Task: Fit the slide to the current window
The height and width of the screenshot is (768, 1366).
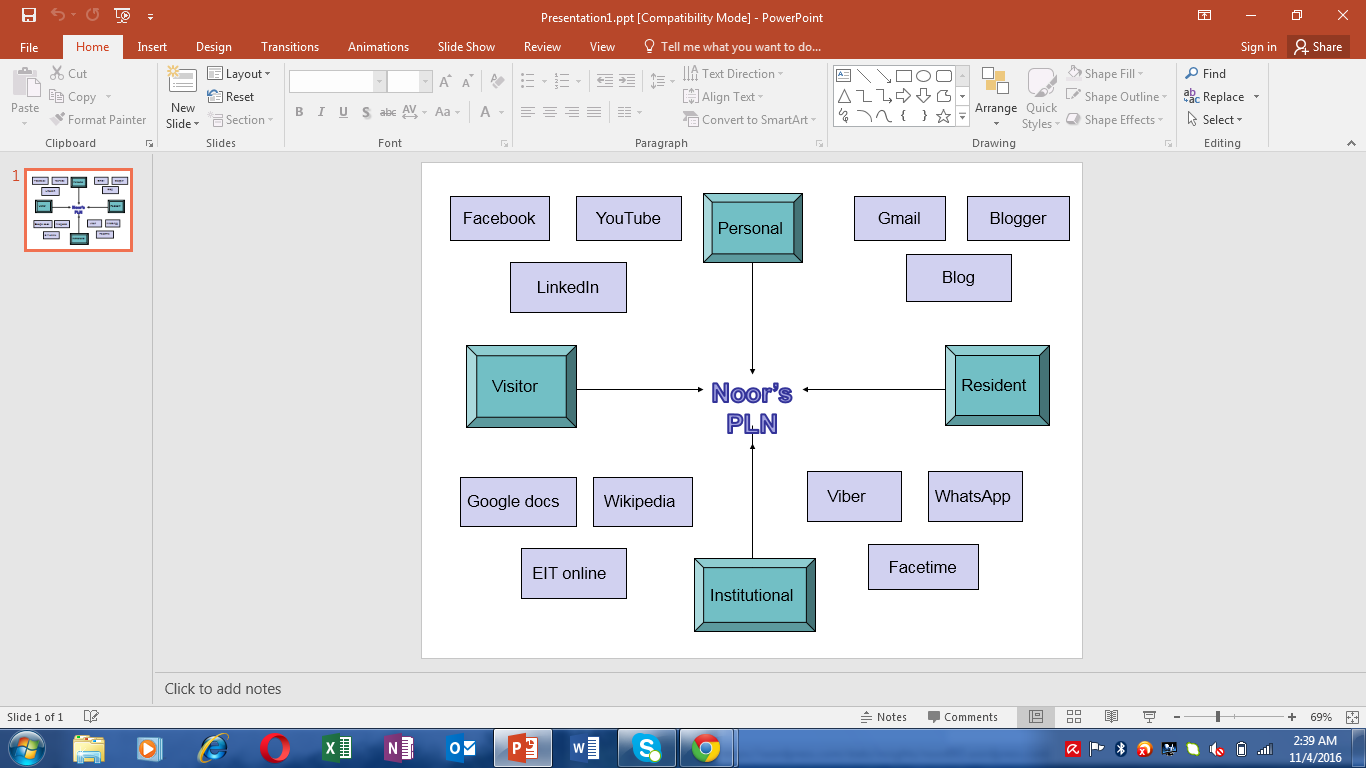Action: pos(1350,717)
